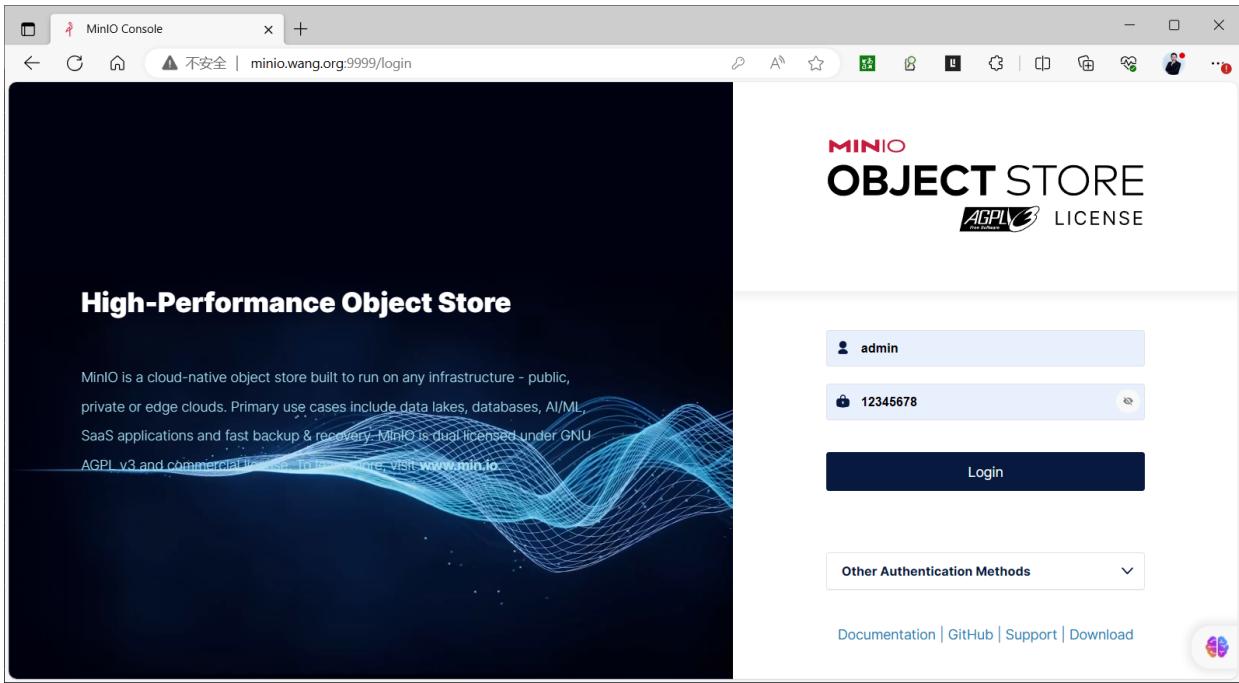The height and width of the screenshot is (683, 1239).
Task: Open the GitHub link
Action: click(970, 634)
